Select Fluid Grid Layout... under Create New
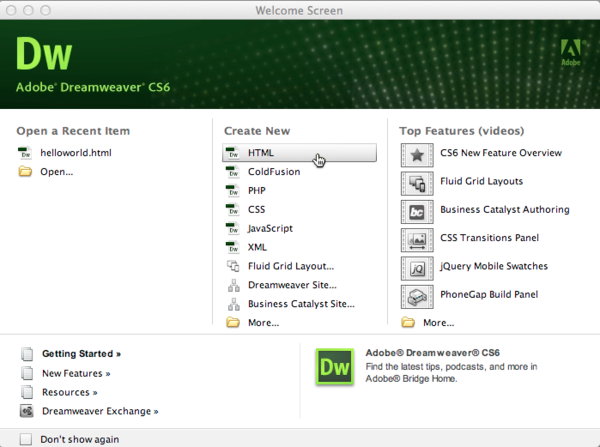Screen dimensions: 600x447 (290, 266)
